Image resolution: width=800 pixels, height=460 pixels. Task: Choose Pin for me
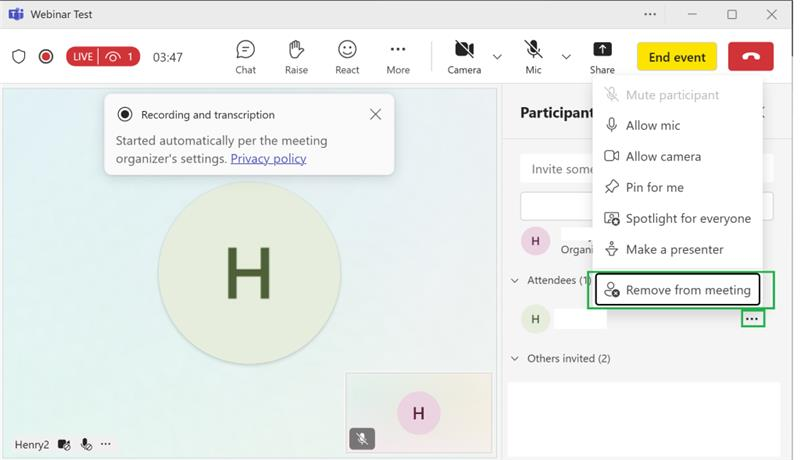click(678, 187)
